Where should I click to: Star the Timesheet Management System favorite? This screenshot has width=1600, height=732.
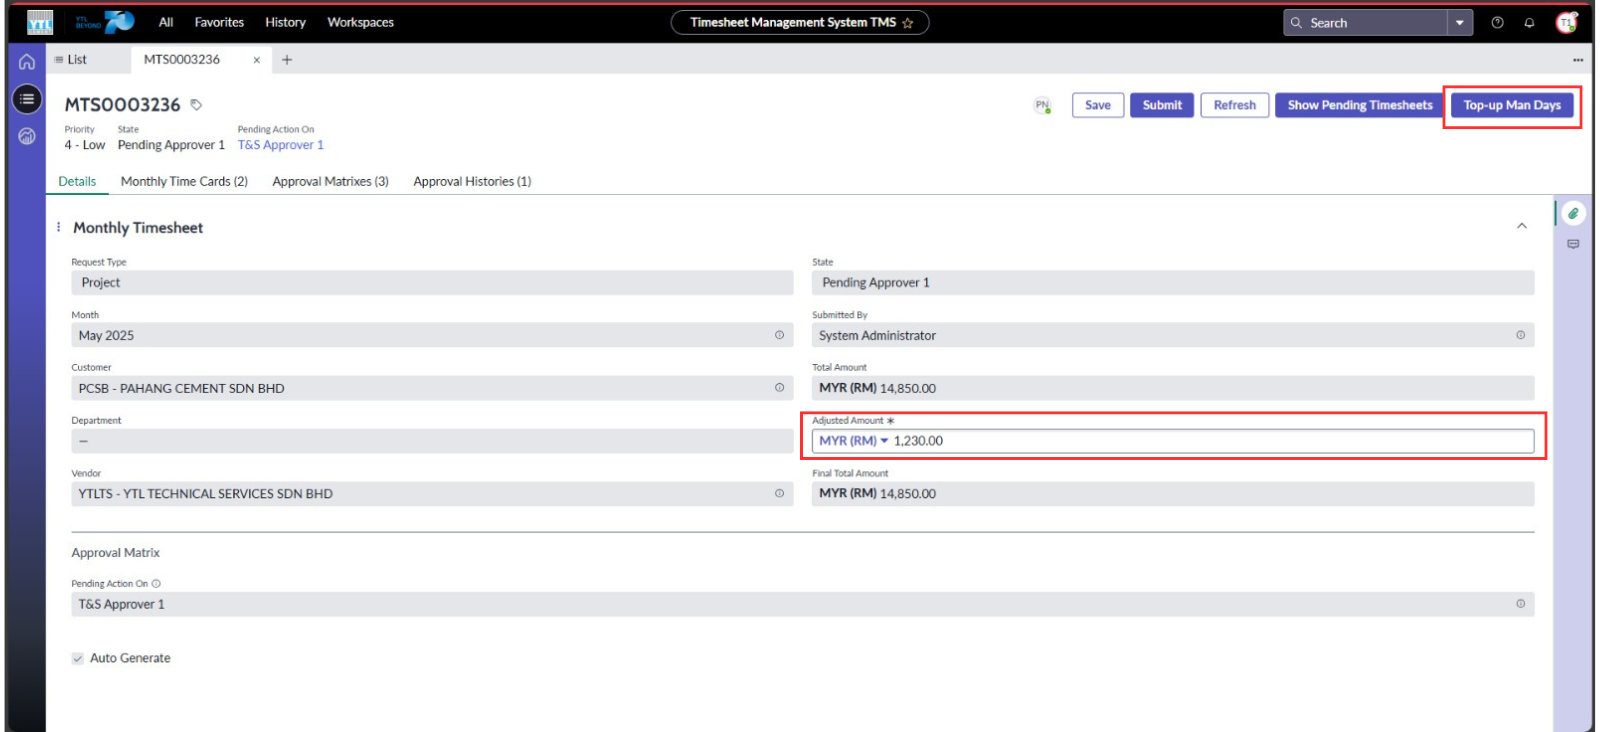click(x=908, y=23)
